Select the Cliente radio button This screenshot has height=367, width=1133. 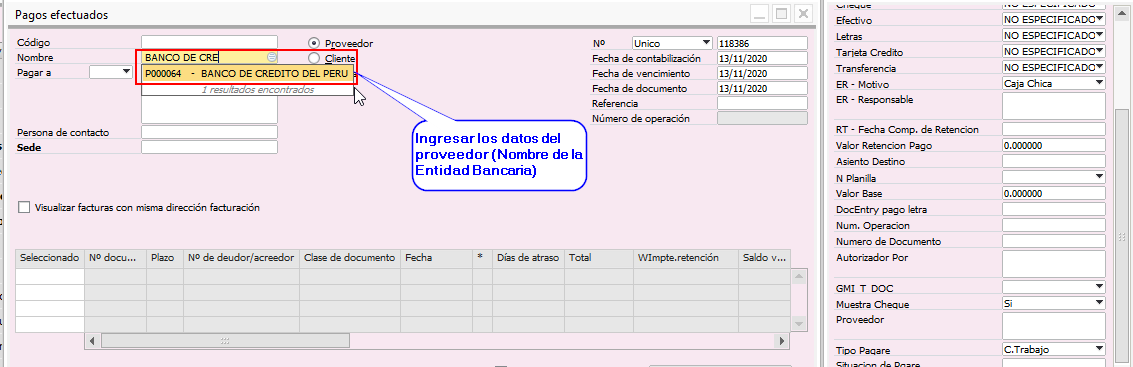coord(314,58)
